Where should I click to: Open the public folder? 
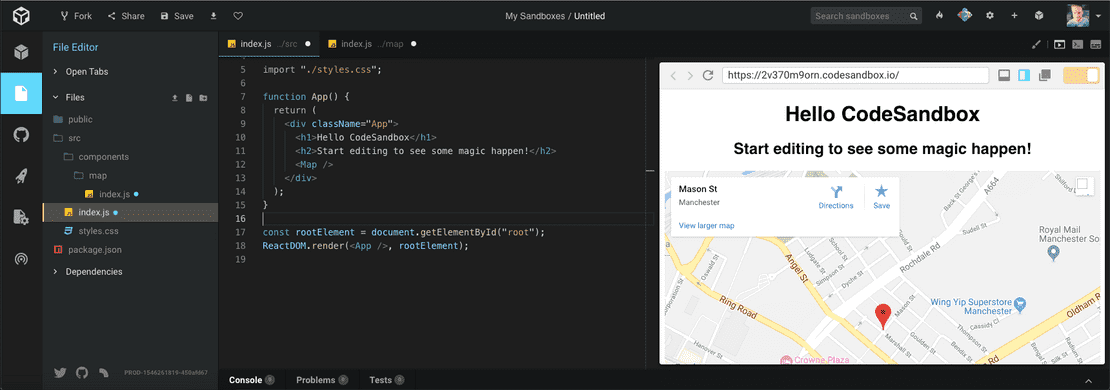pos(130,120)
